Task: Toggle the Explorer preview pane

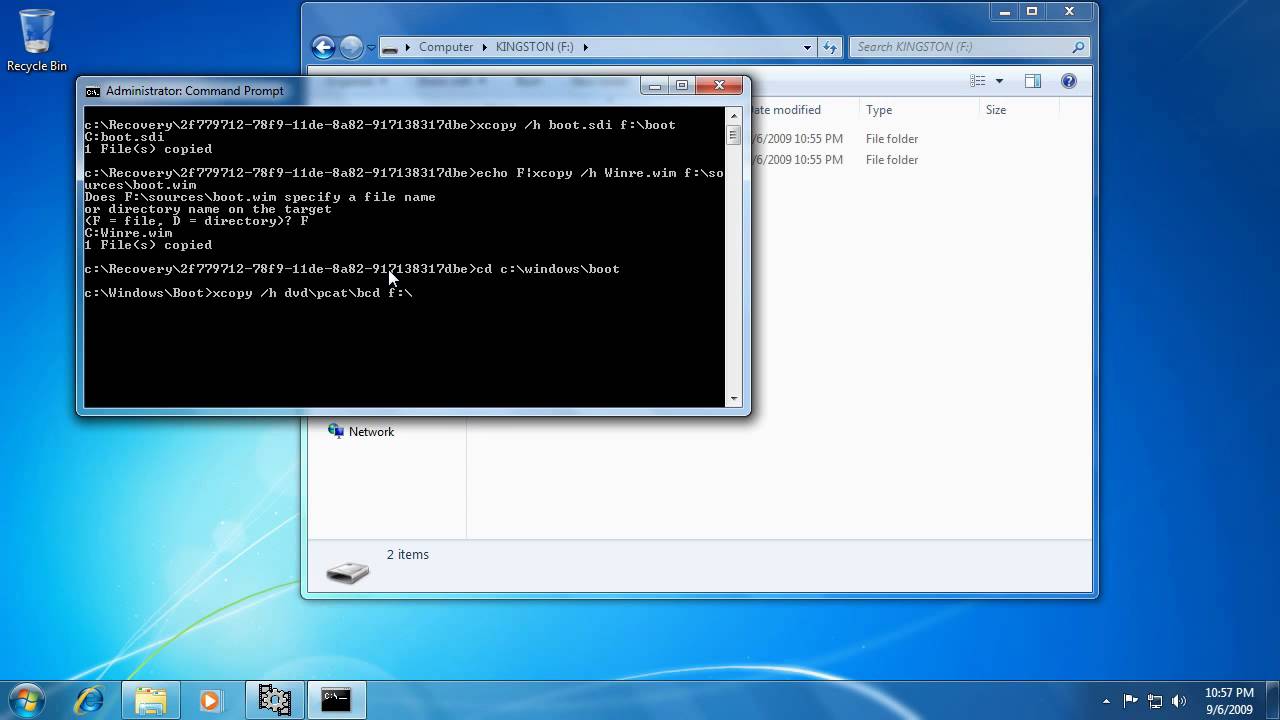Action: [x=1033, y=81]
